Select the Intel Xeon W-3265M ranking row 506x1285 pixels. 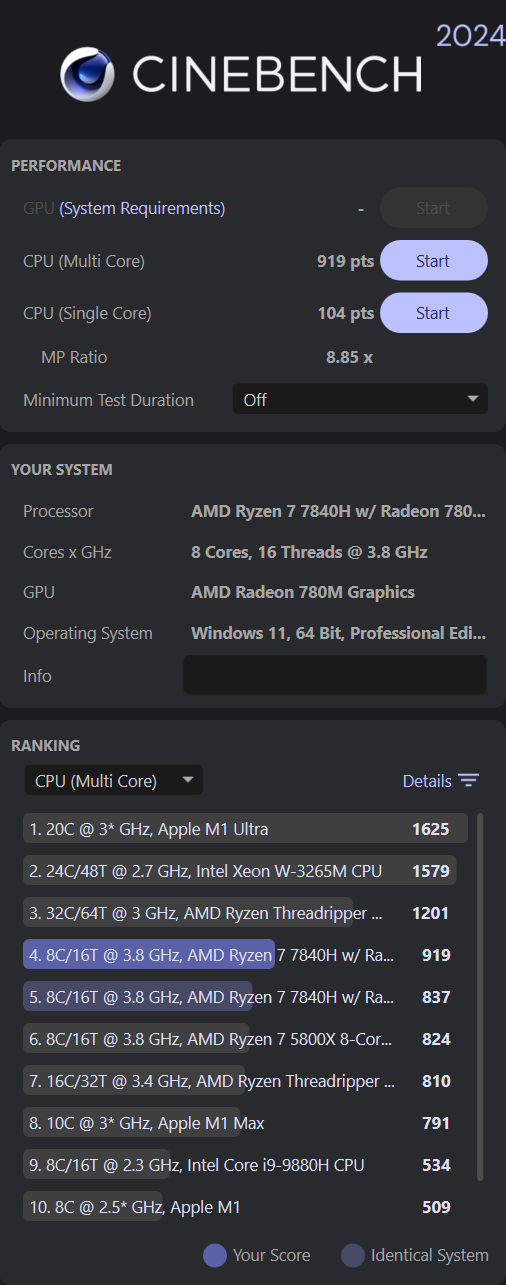point(245,871)
